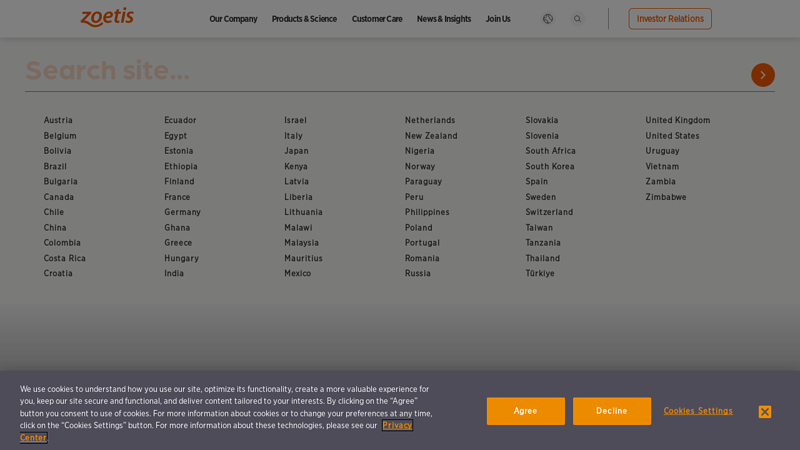
Task: Pick Costa Rica
Action: (x=64, y=258)
